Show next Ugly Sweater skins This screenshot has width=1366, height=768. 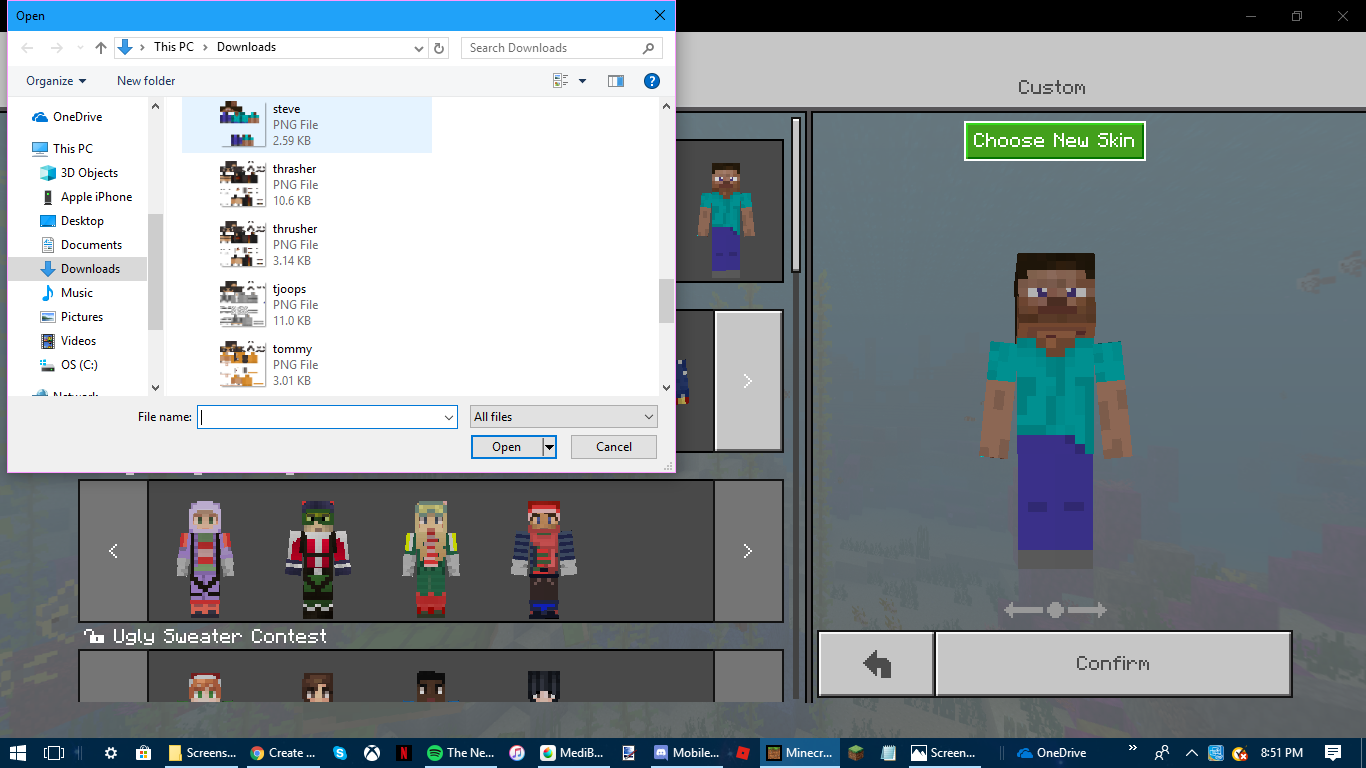[748, 551]
